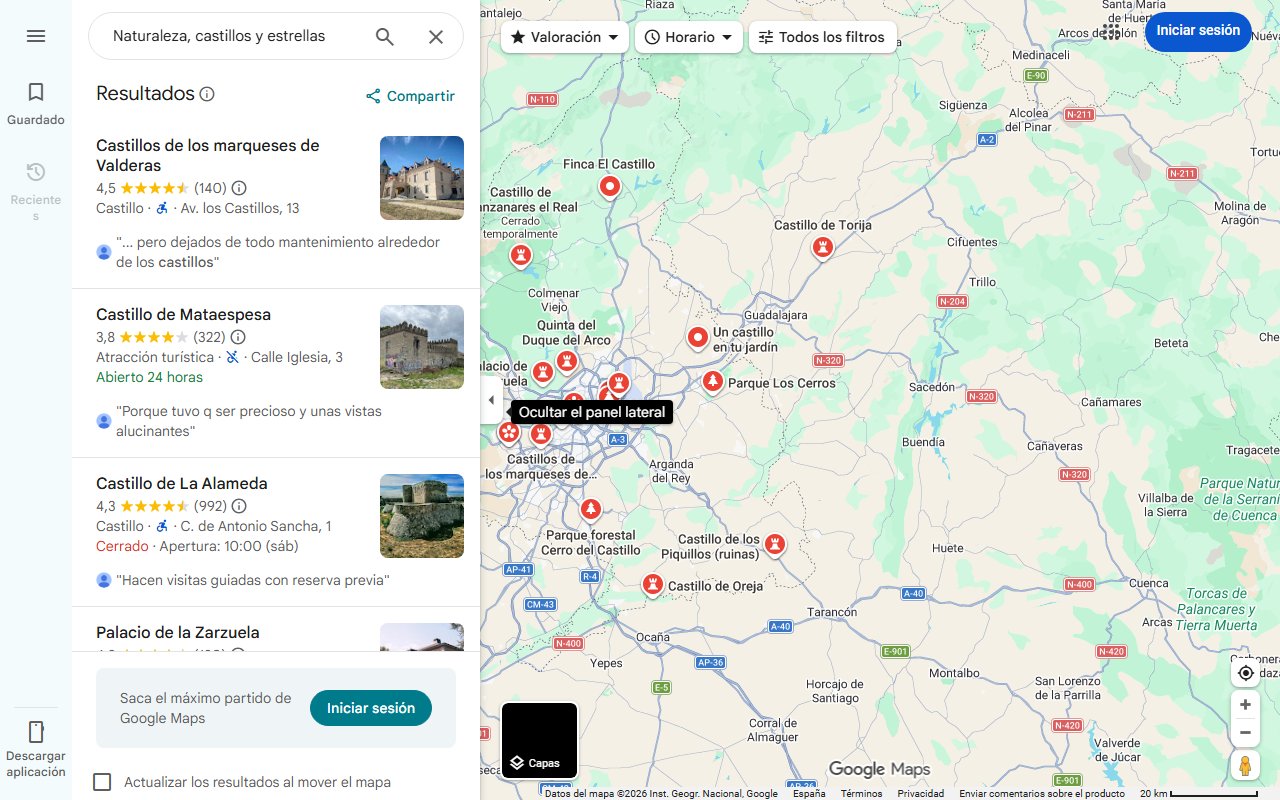The width and height of the screenshot is (1280, 800).
Task: Open the hamburger navigation menu
Action: (x=36, y=36)
